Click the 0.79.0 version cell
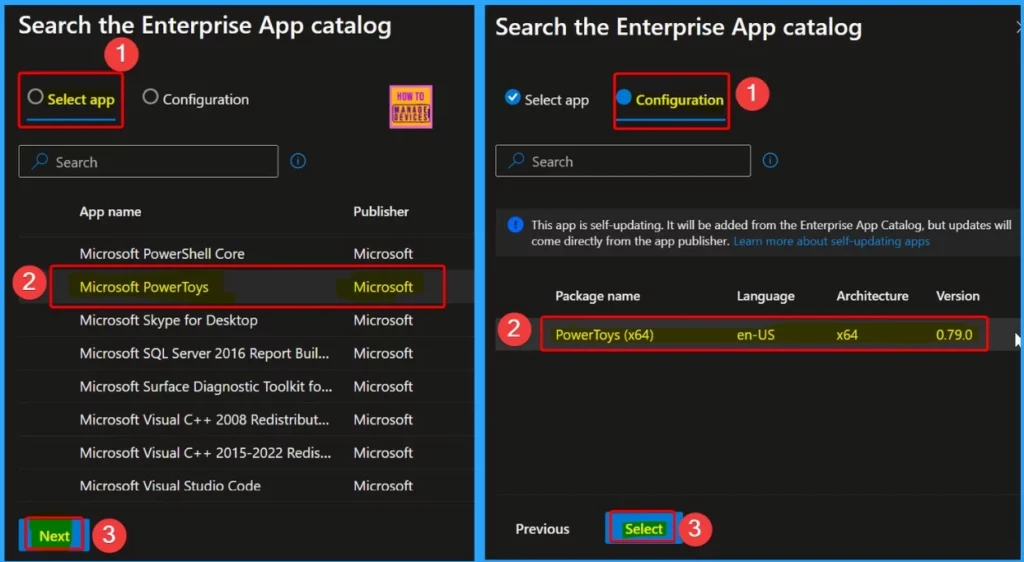 pyautogui.click(x=954, y=335)
